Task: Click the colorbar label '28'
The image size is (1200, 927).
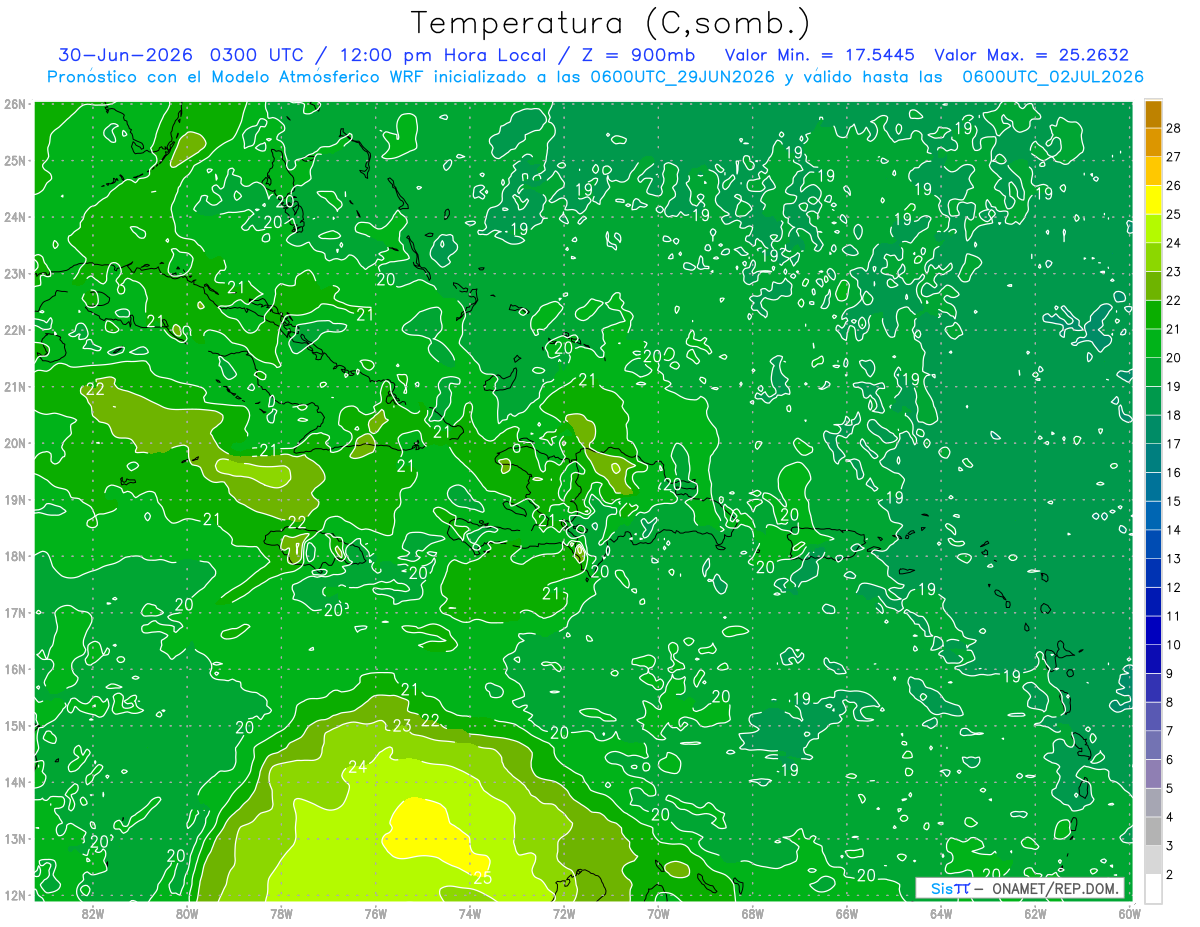Action: [x=1173, y=128]
